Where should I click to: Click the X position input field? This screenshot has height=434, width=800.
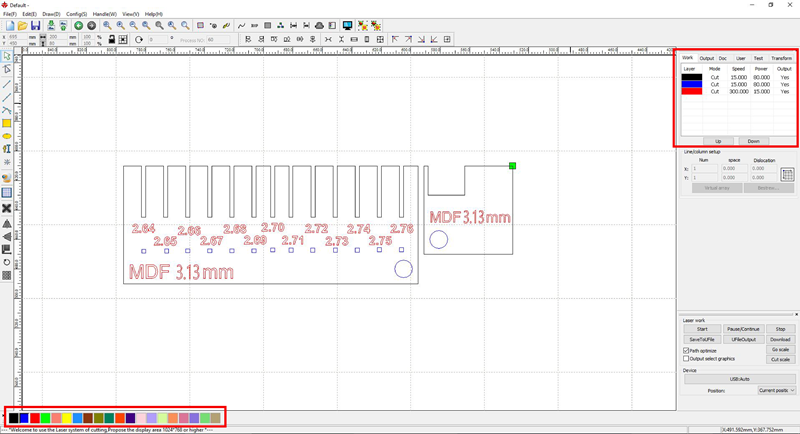tap(18, 37)
